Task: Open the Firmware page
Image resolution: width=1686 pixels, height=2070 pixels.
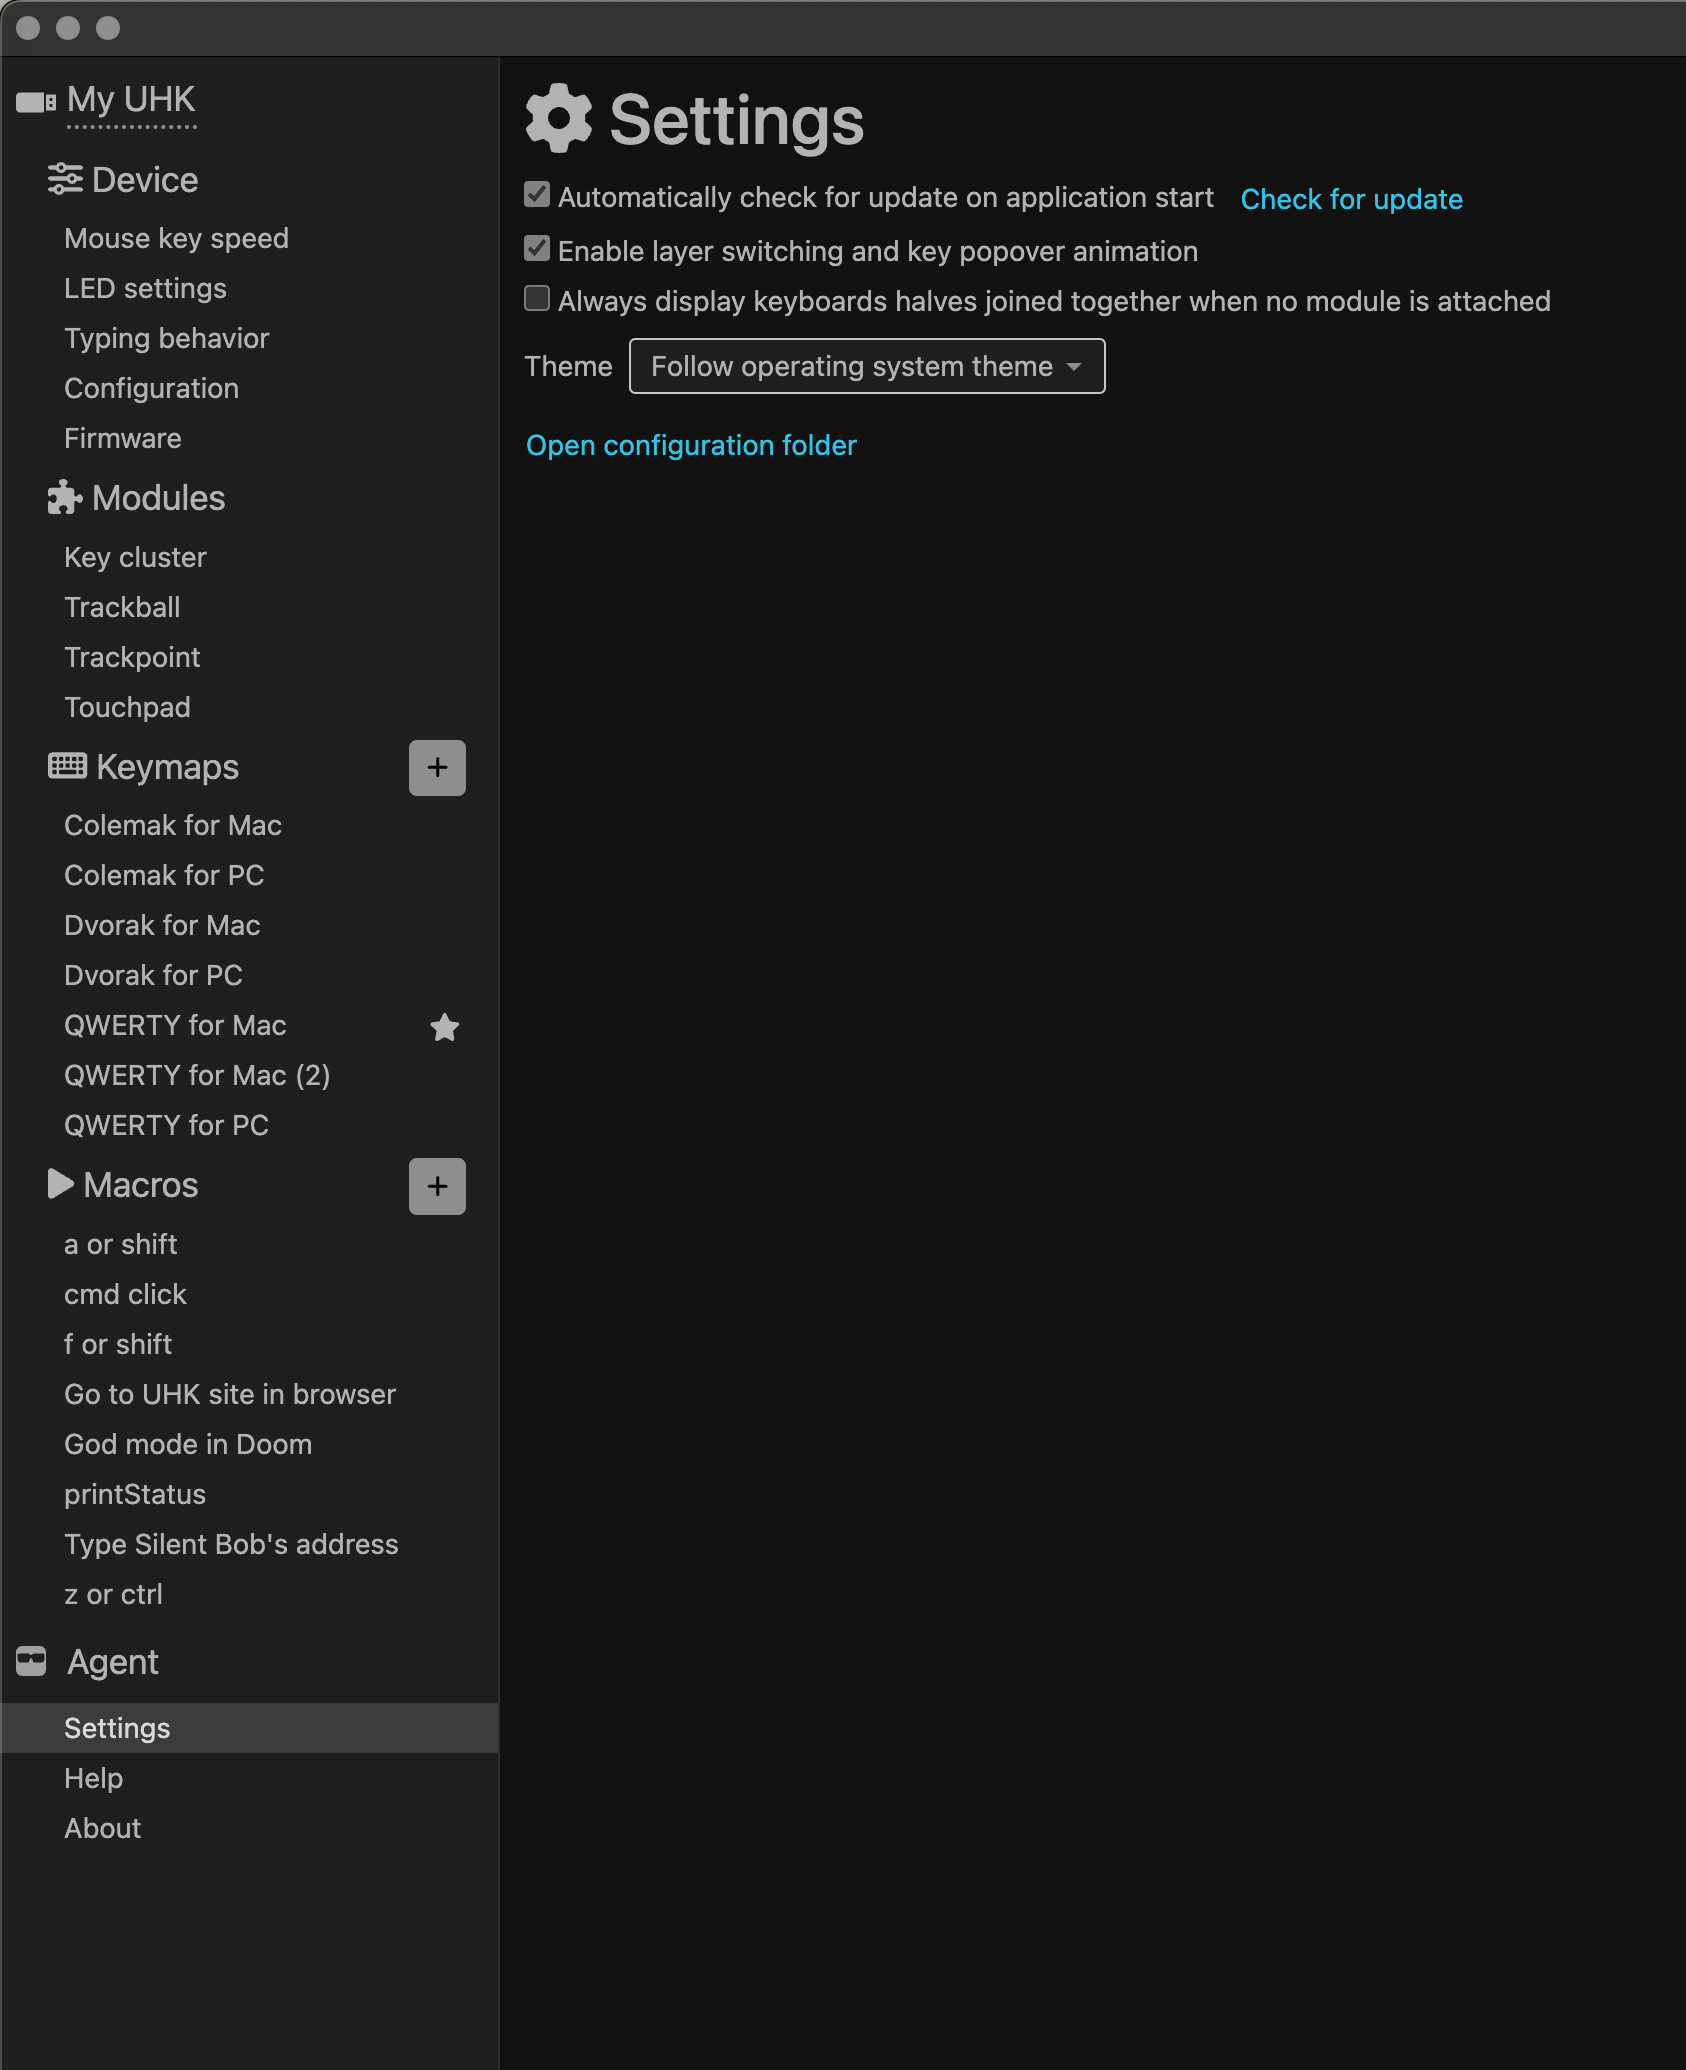Action: pos(123,438)
